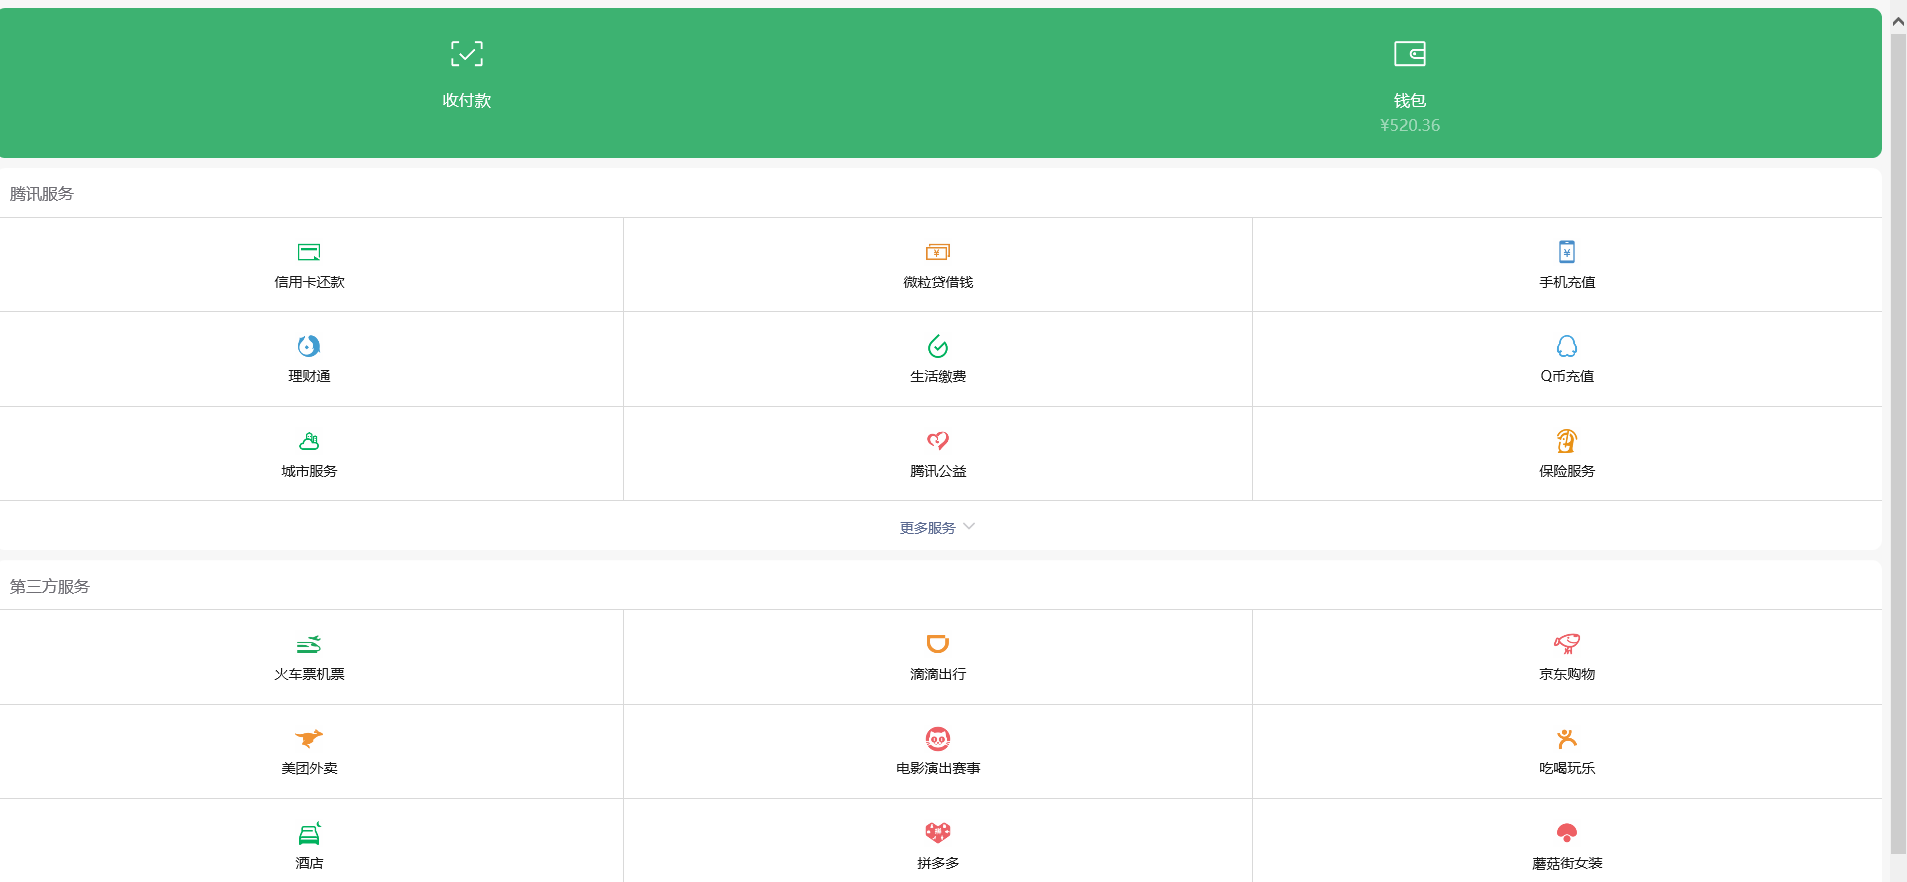Click the 生活缴费 utilities icon
This screenshot has width=1907, height=882.
[937, 346]
